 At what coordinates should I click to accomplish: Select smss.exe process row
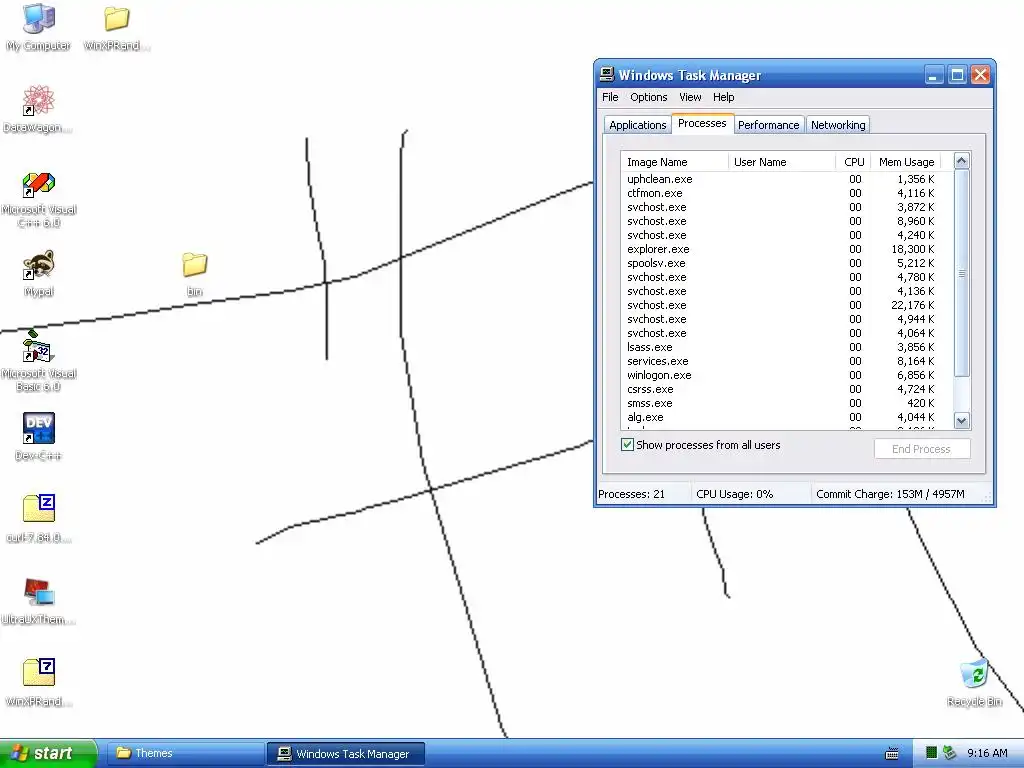pos(786,404)
